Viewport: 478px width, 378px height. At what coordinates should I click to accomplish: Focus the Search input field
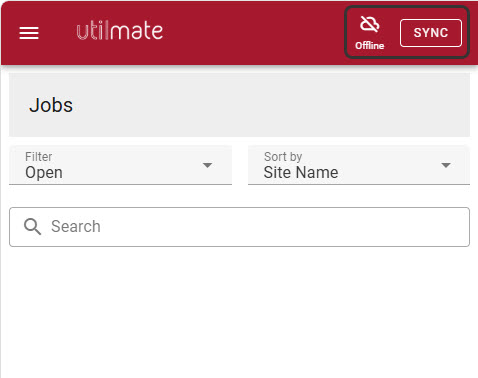click(x=239, y=227)
